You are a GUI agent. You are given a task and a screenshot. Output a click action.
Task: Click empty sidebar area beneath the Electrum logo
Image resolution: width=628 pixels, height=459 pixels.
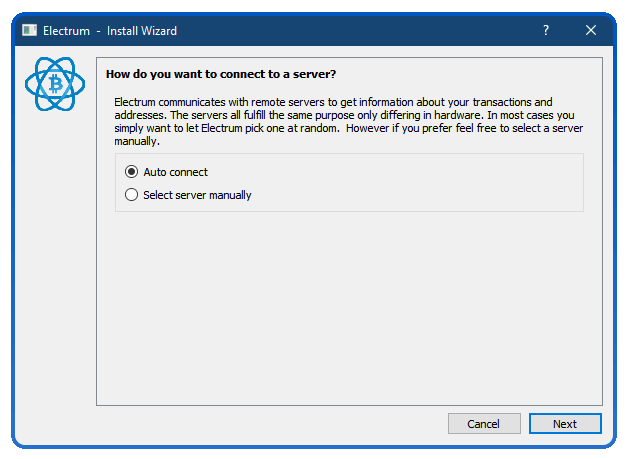(x=55, y=260)
